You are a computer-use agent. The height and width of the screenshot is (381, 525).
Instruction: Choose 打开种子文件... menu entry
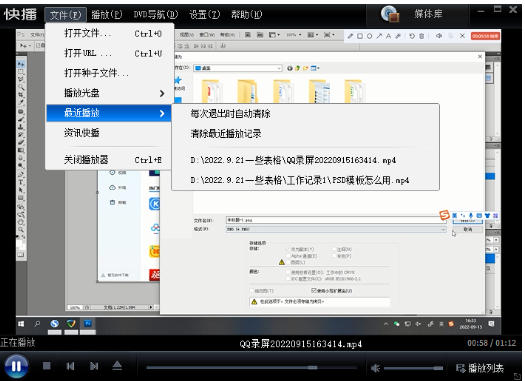pos(109,73)
